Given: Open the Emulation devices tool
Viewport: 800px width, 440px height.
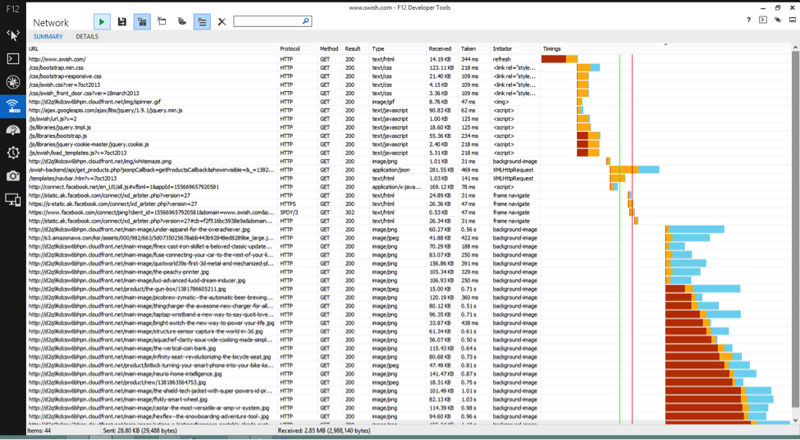Looking at the screenshot, I should coord(13,200).
